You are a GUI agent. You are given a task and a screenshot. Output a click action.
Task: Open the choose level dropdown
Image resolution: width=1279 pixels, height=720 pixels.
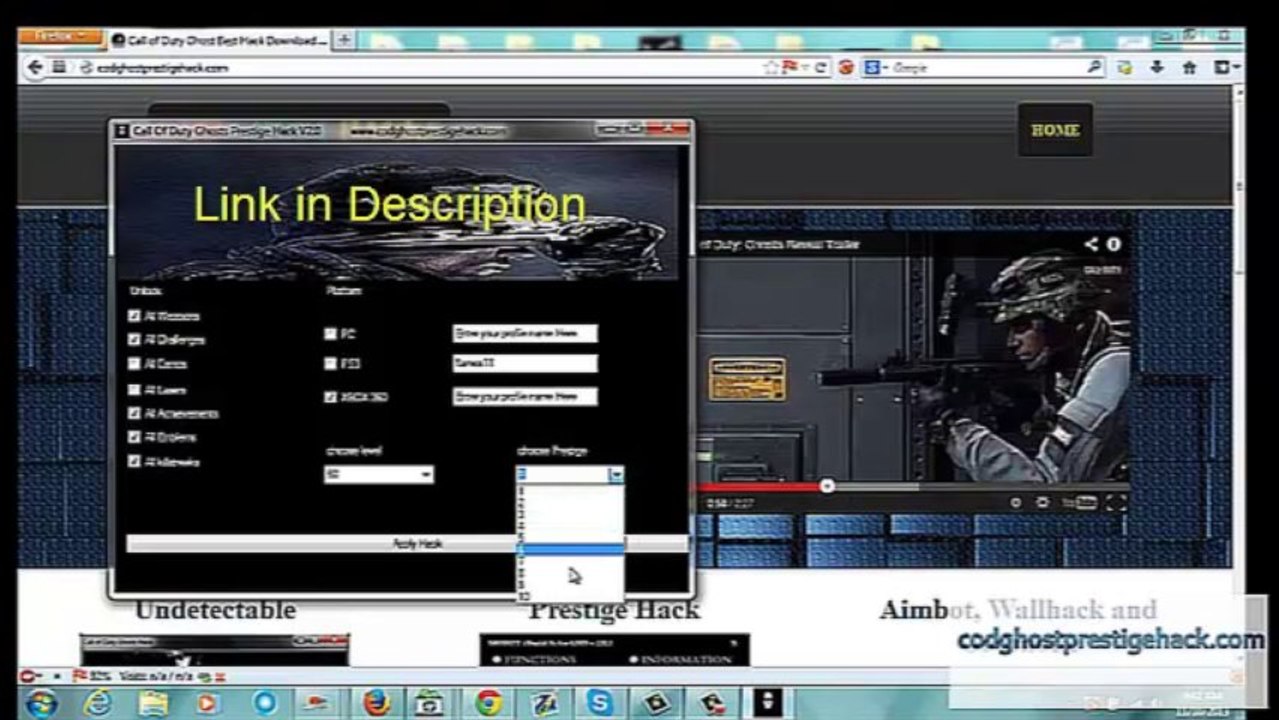[x=378, y=475]
